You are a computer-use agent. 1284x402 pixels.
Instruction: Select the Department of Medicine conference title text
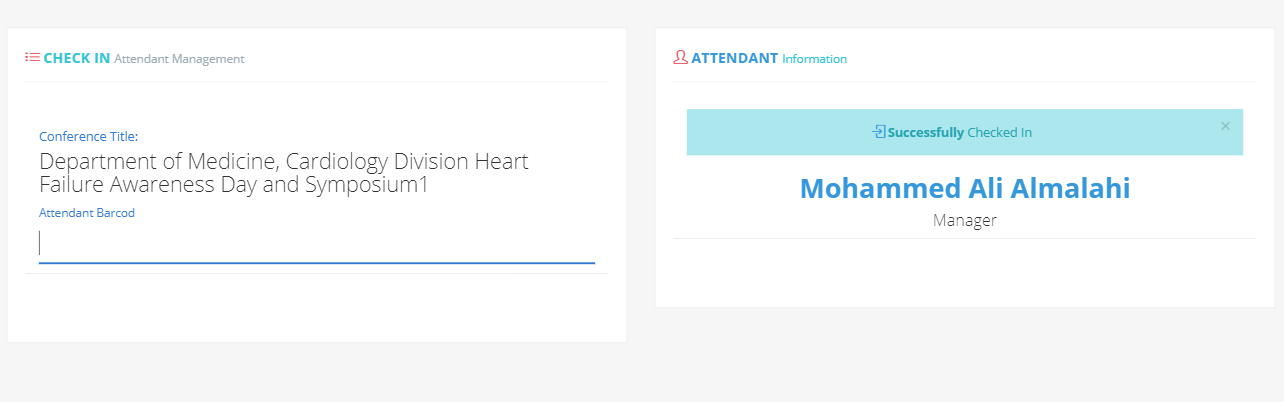click(x=284, y=173)
